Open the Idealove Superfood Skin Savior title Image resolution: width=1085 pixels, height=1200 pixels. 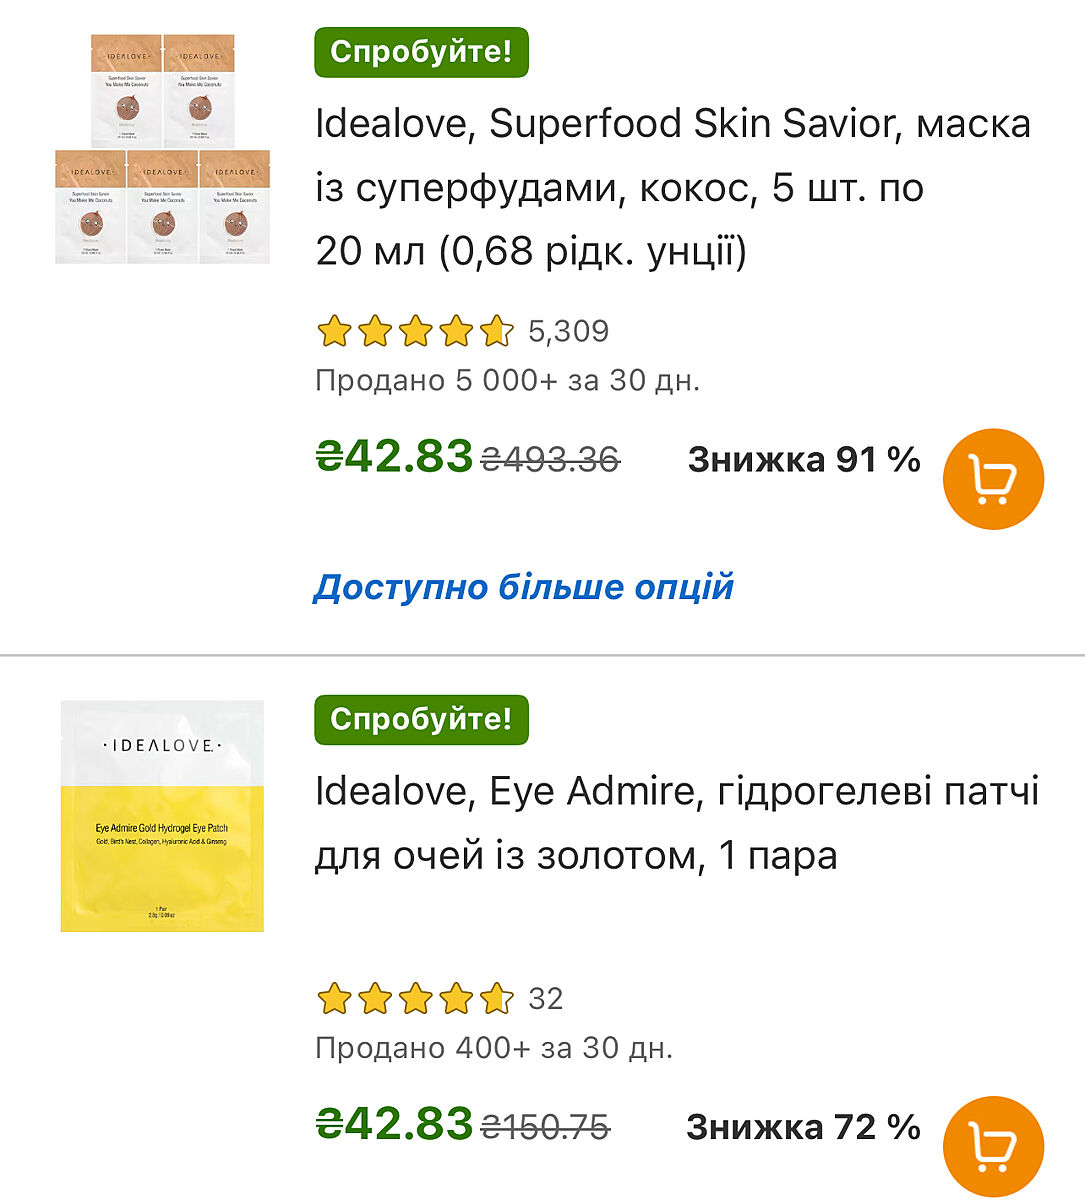coord(672,187)
